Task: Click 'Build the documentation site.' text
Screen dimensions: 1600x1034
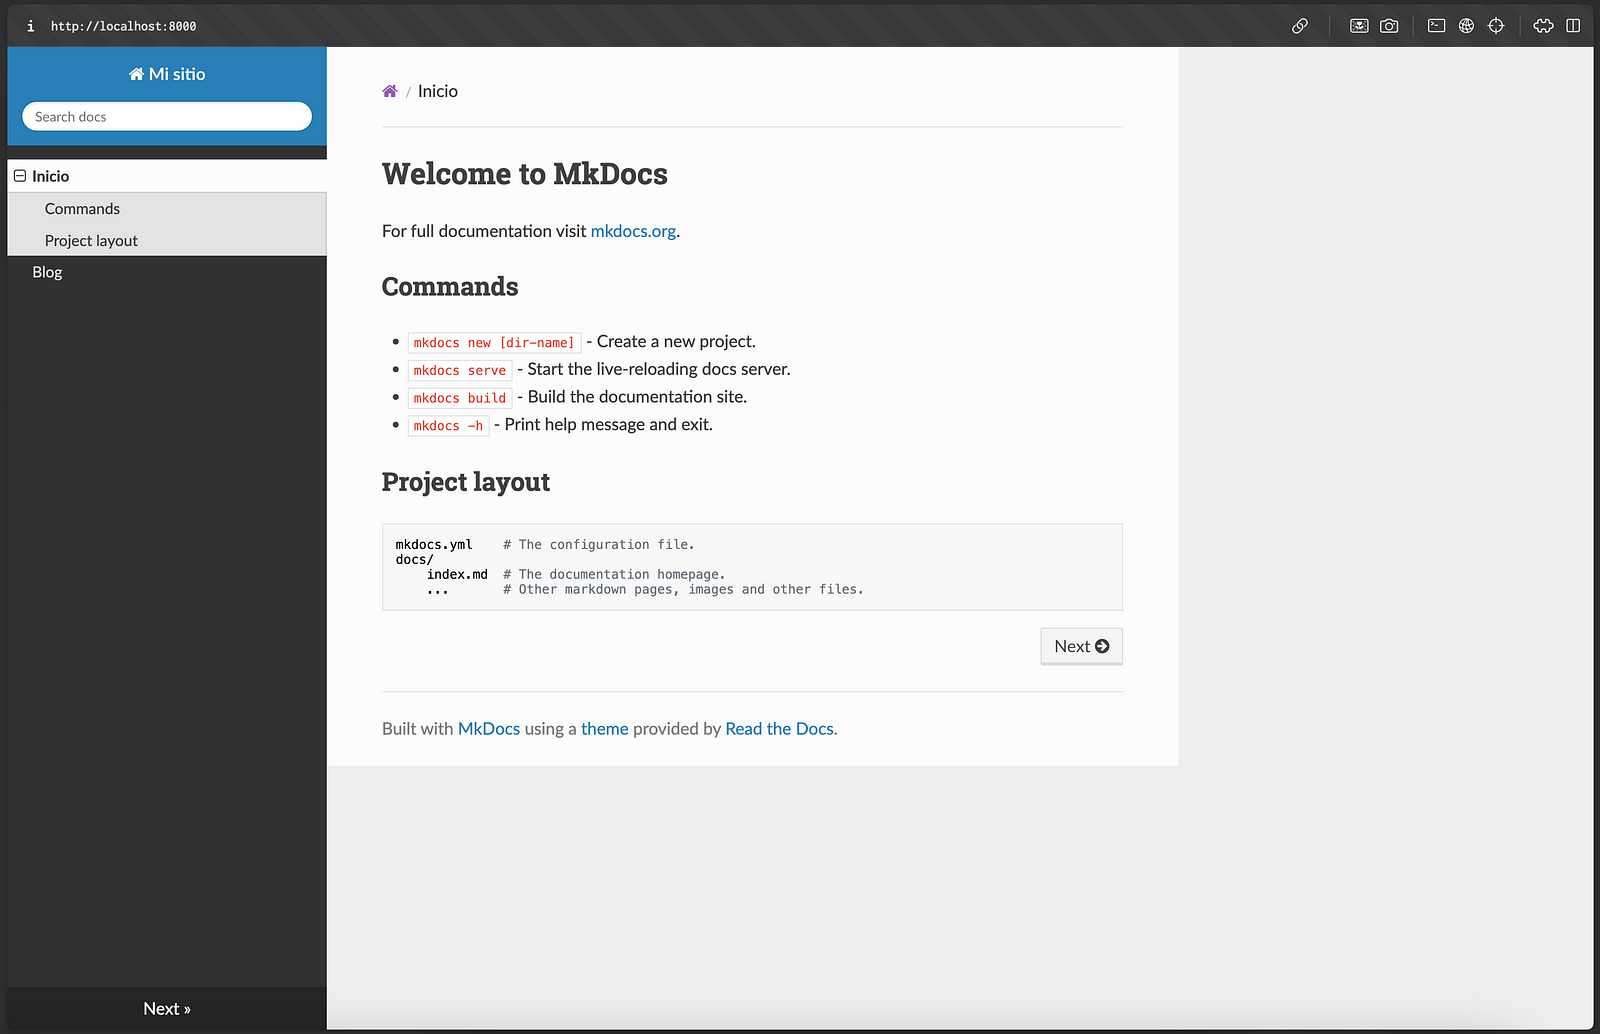Action: [637, 397]
